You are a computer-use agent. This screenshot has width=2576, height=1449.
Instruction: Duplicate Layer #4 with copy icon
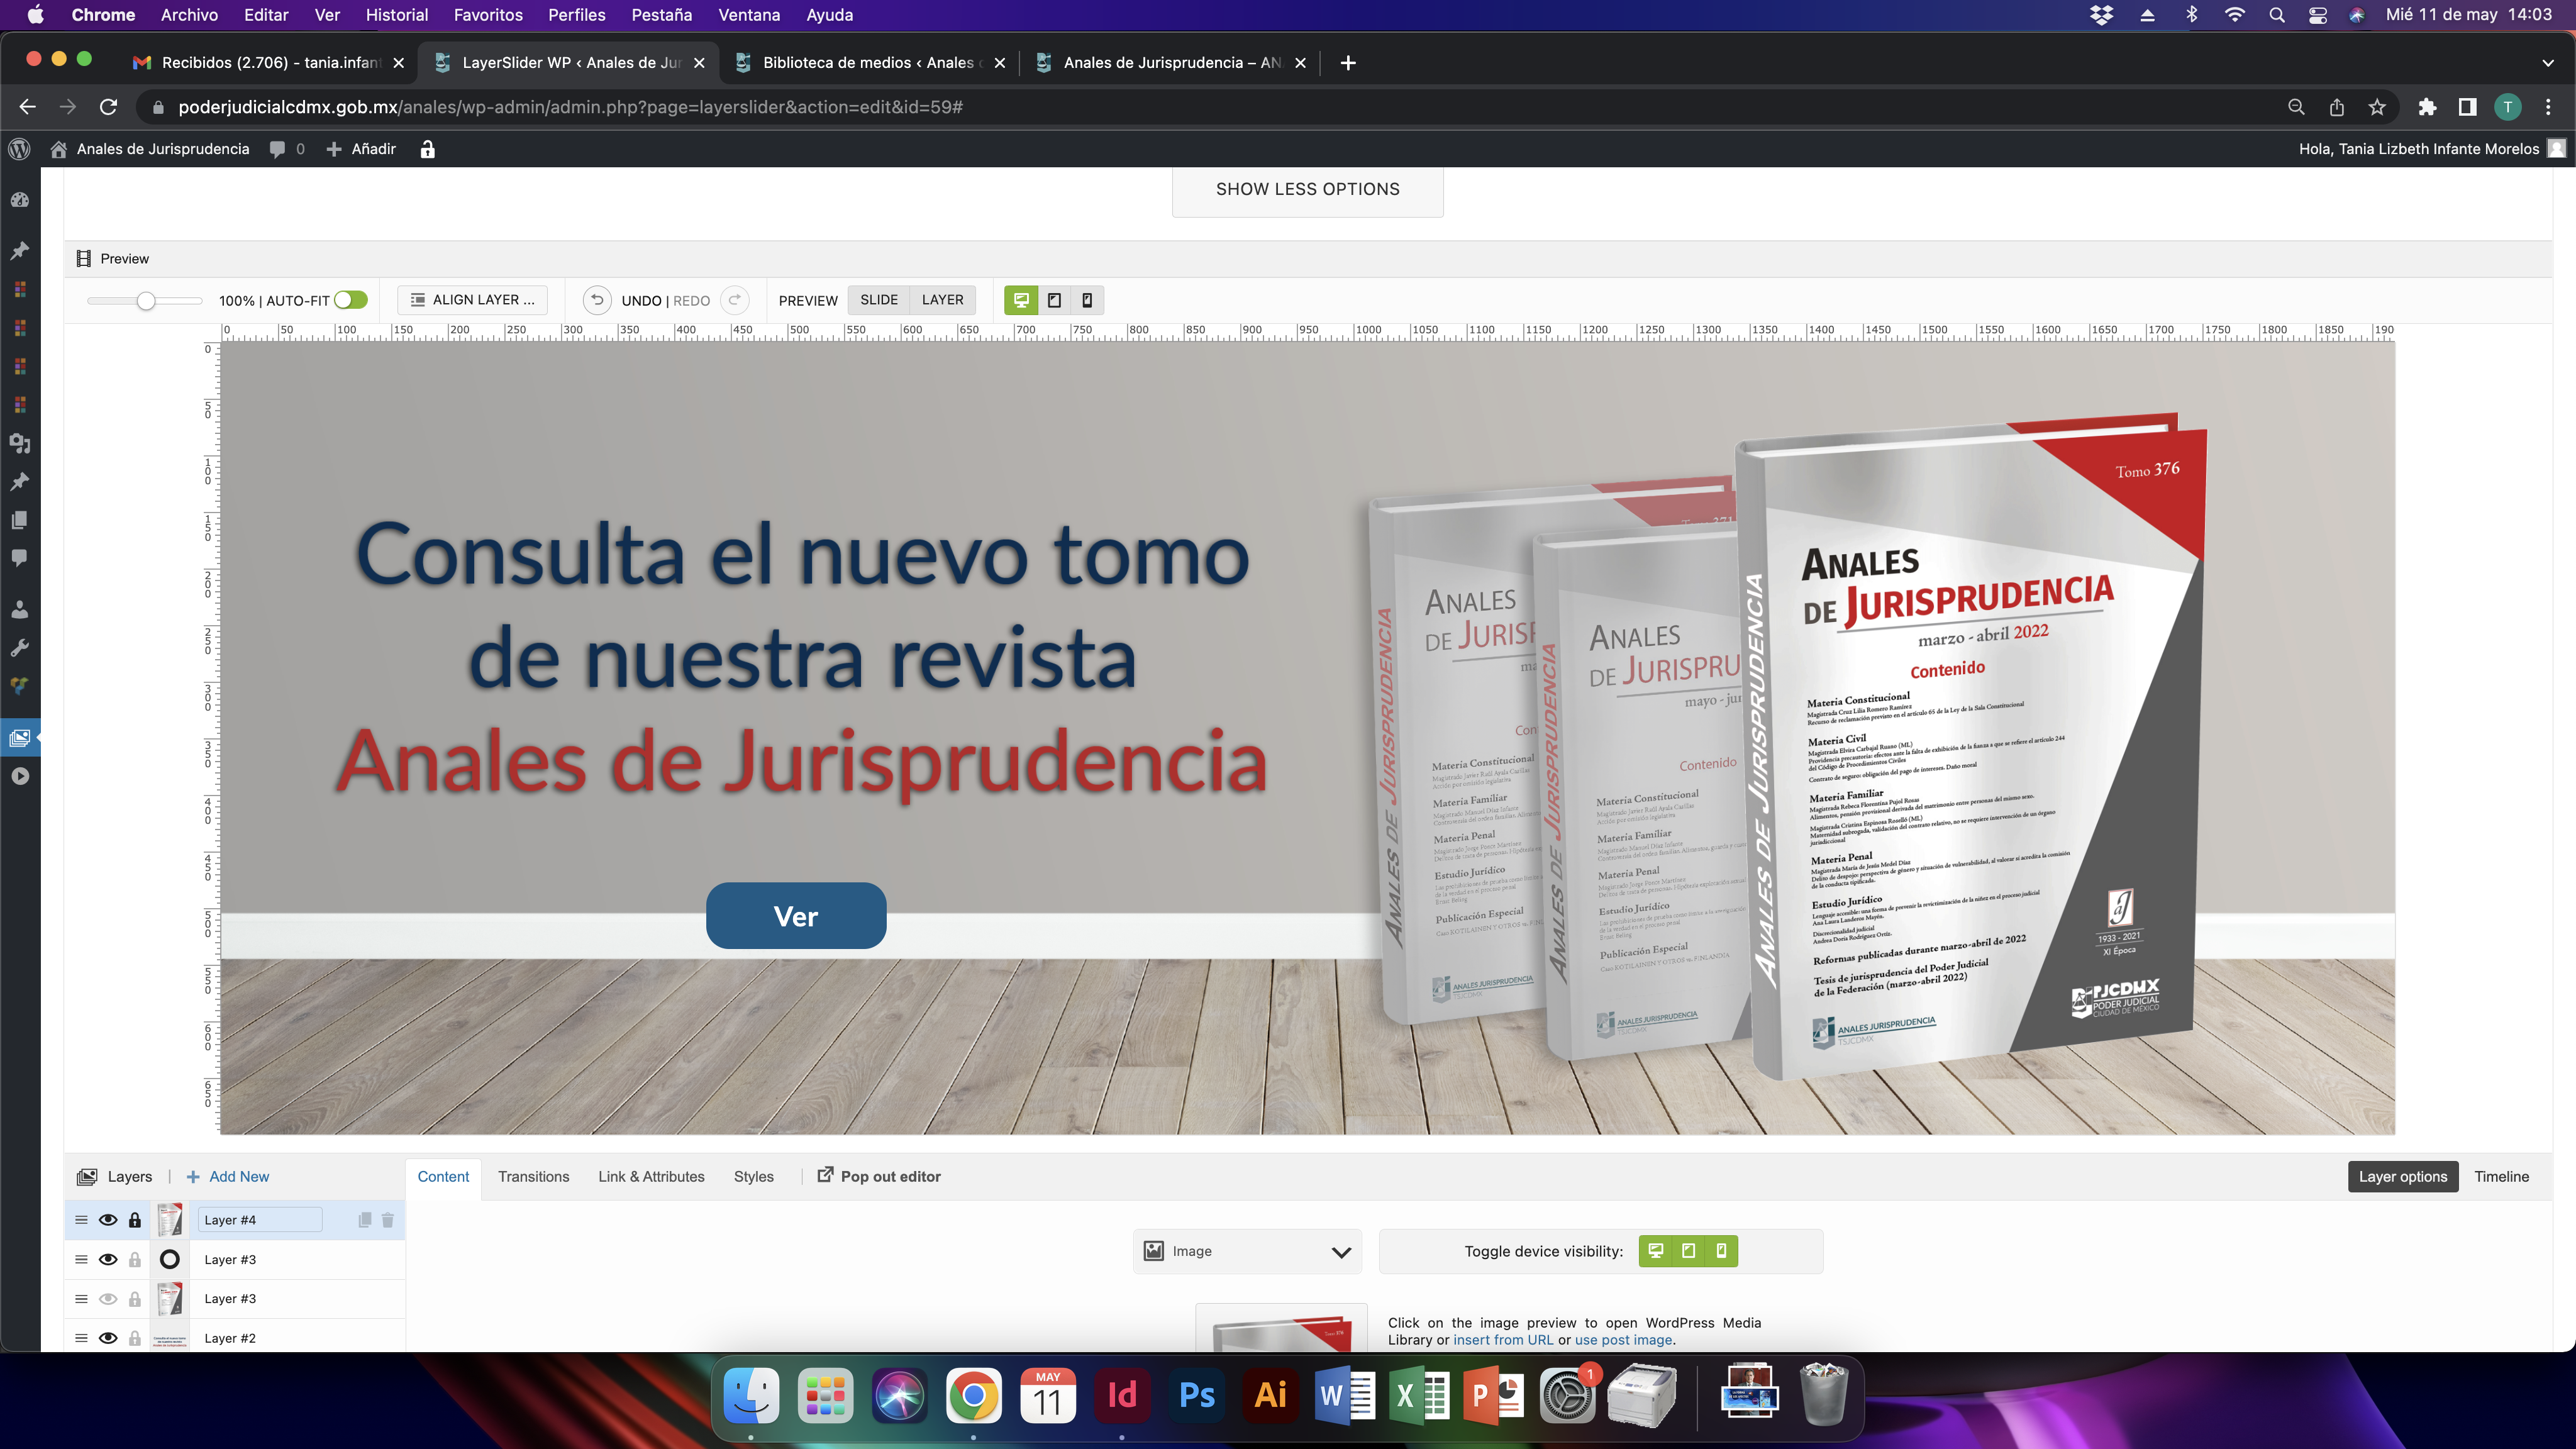pos(364,1220)
